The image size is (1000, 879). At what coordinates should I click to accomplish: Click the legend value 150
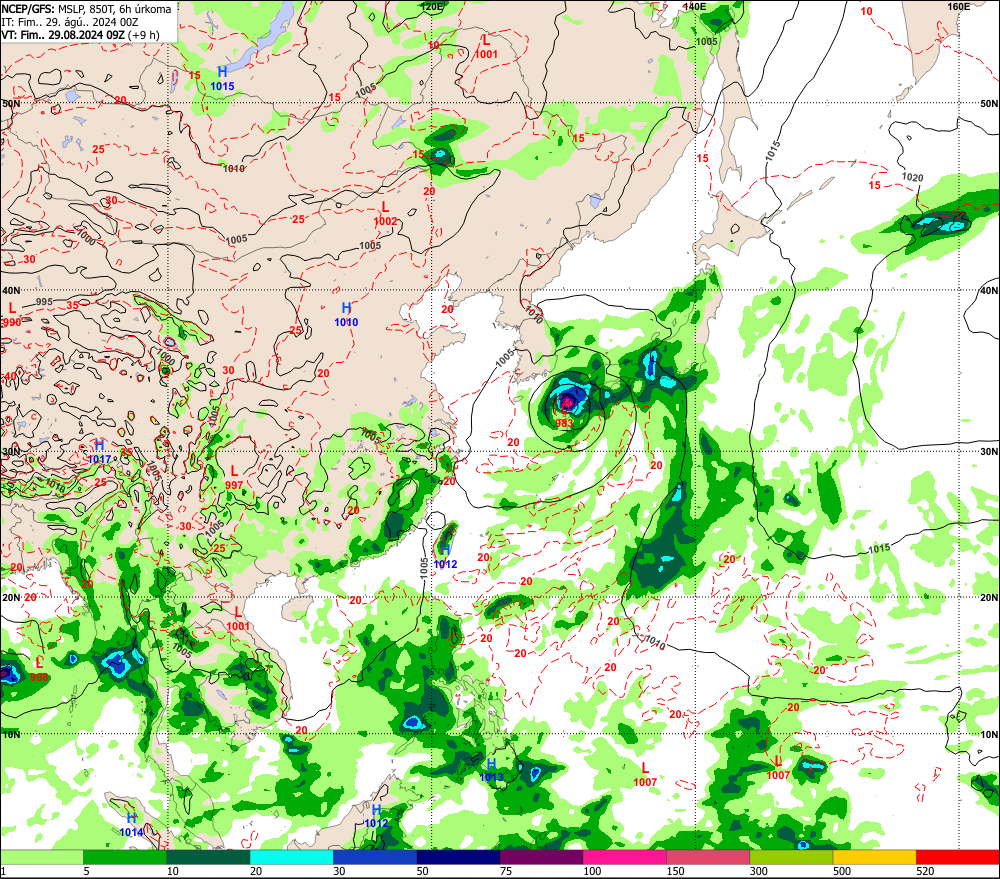click(675, 871)
